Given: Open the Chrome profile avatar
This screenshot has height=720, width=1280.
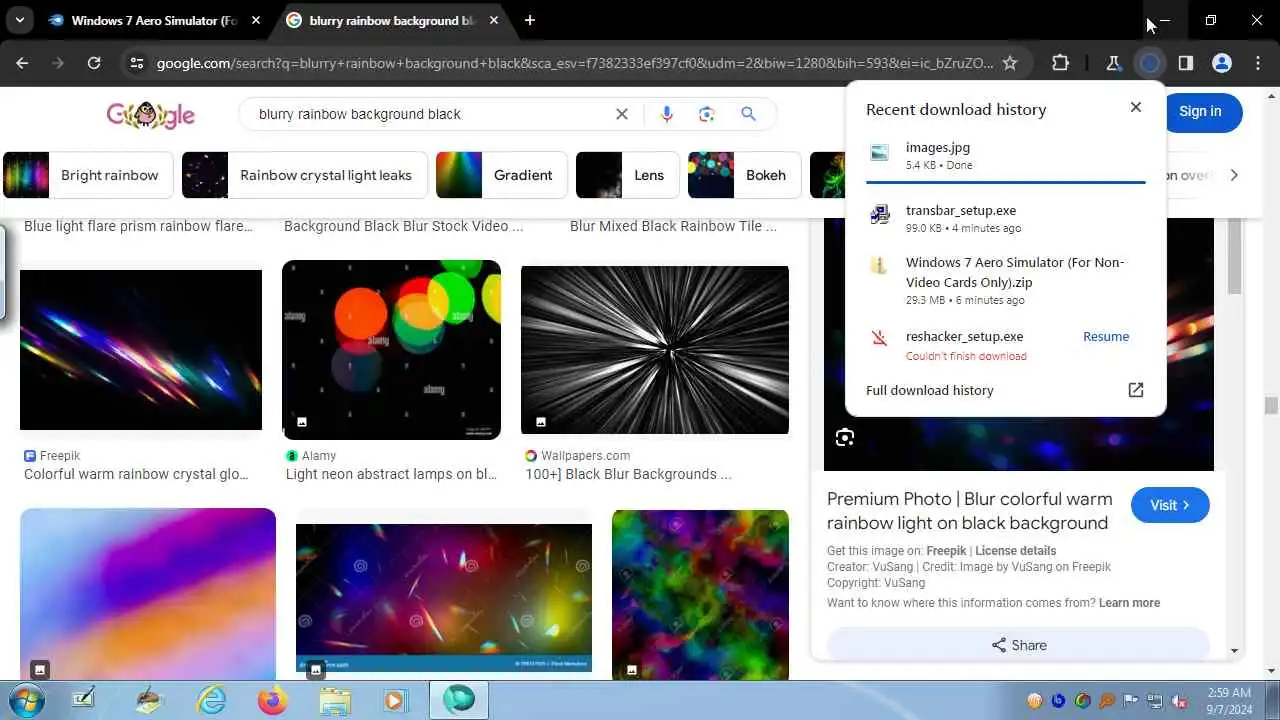Looking at the screenshot, I should coord(1222,63).
